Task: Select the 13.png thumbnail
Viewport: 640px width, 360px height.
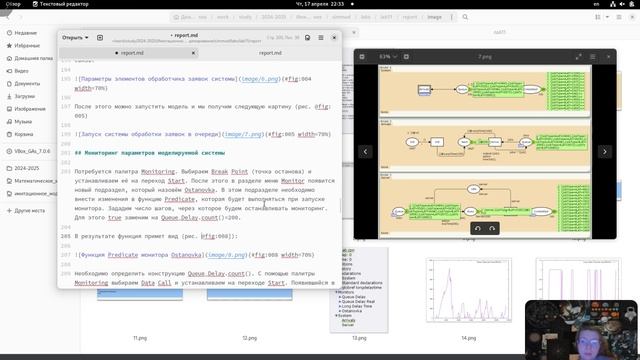Action: click(x=359, y=290)
